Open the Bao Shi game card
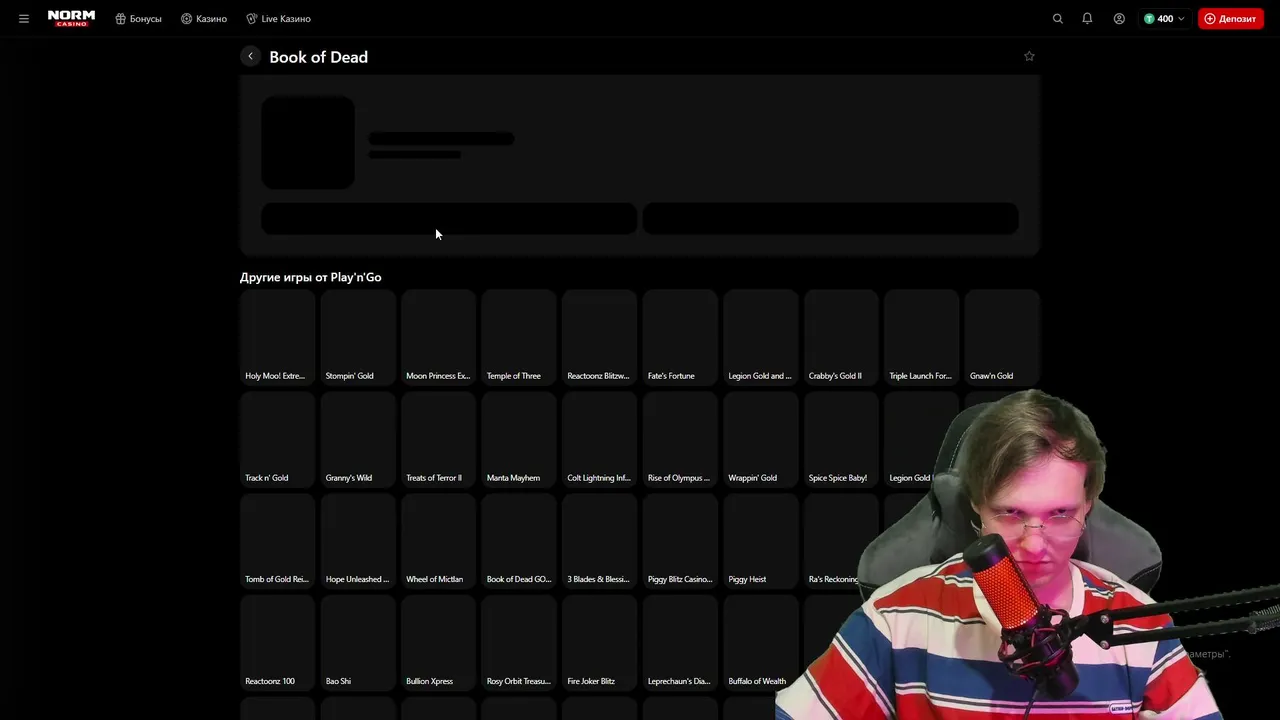The image size is (1280, 720). point(358,643)
